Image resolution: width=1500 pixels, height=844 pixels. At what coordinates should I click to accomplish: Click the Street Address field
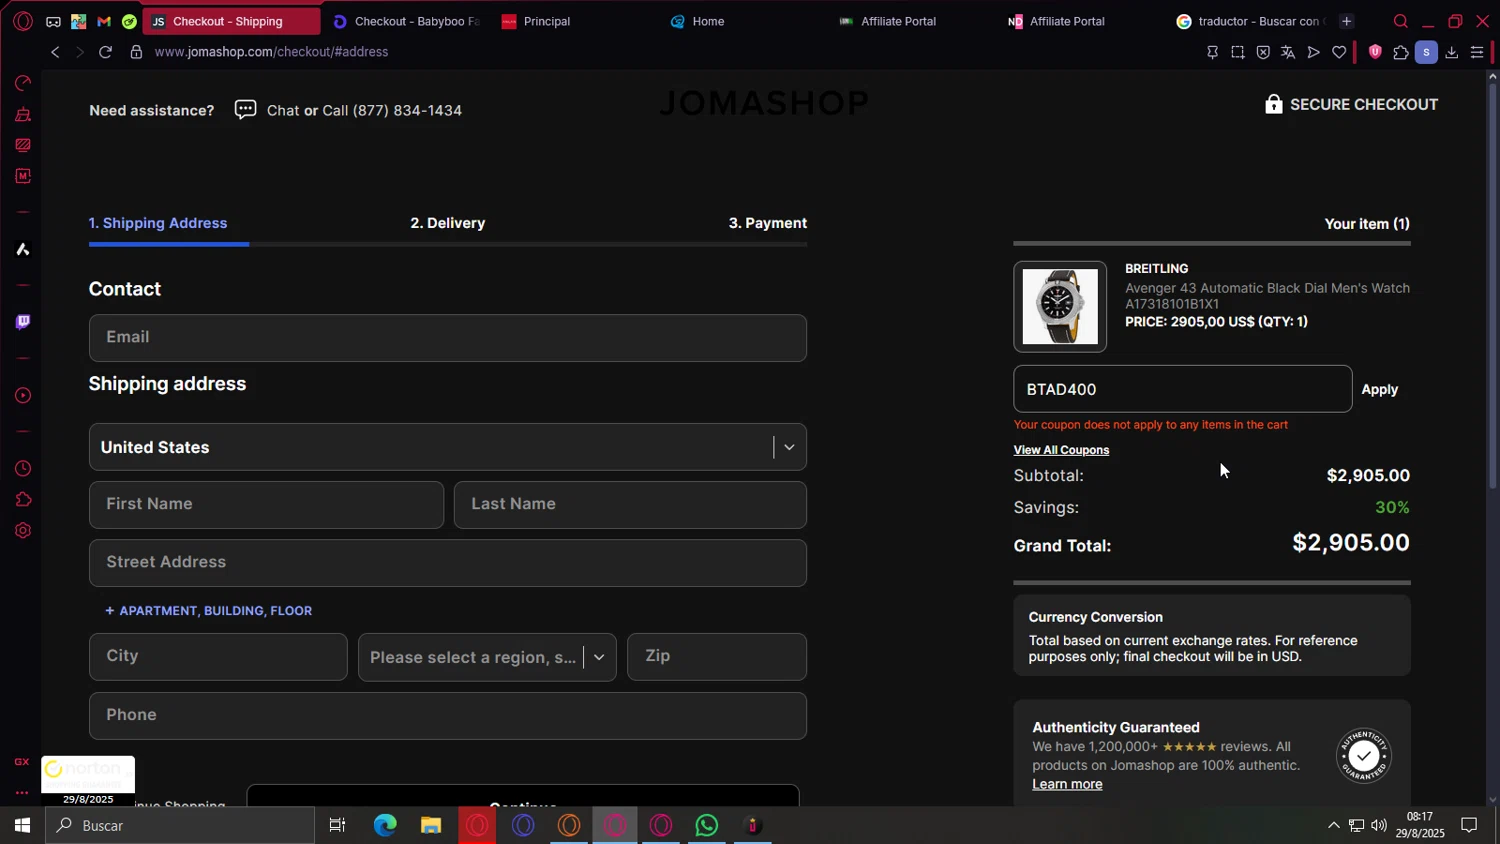(448, 563)
